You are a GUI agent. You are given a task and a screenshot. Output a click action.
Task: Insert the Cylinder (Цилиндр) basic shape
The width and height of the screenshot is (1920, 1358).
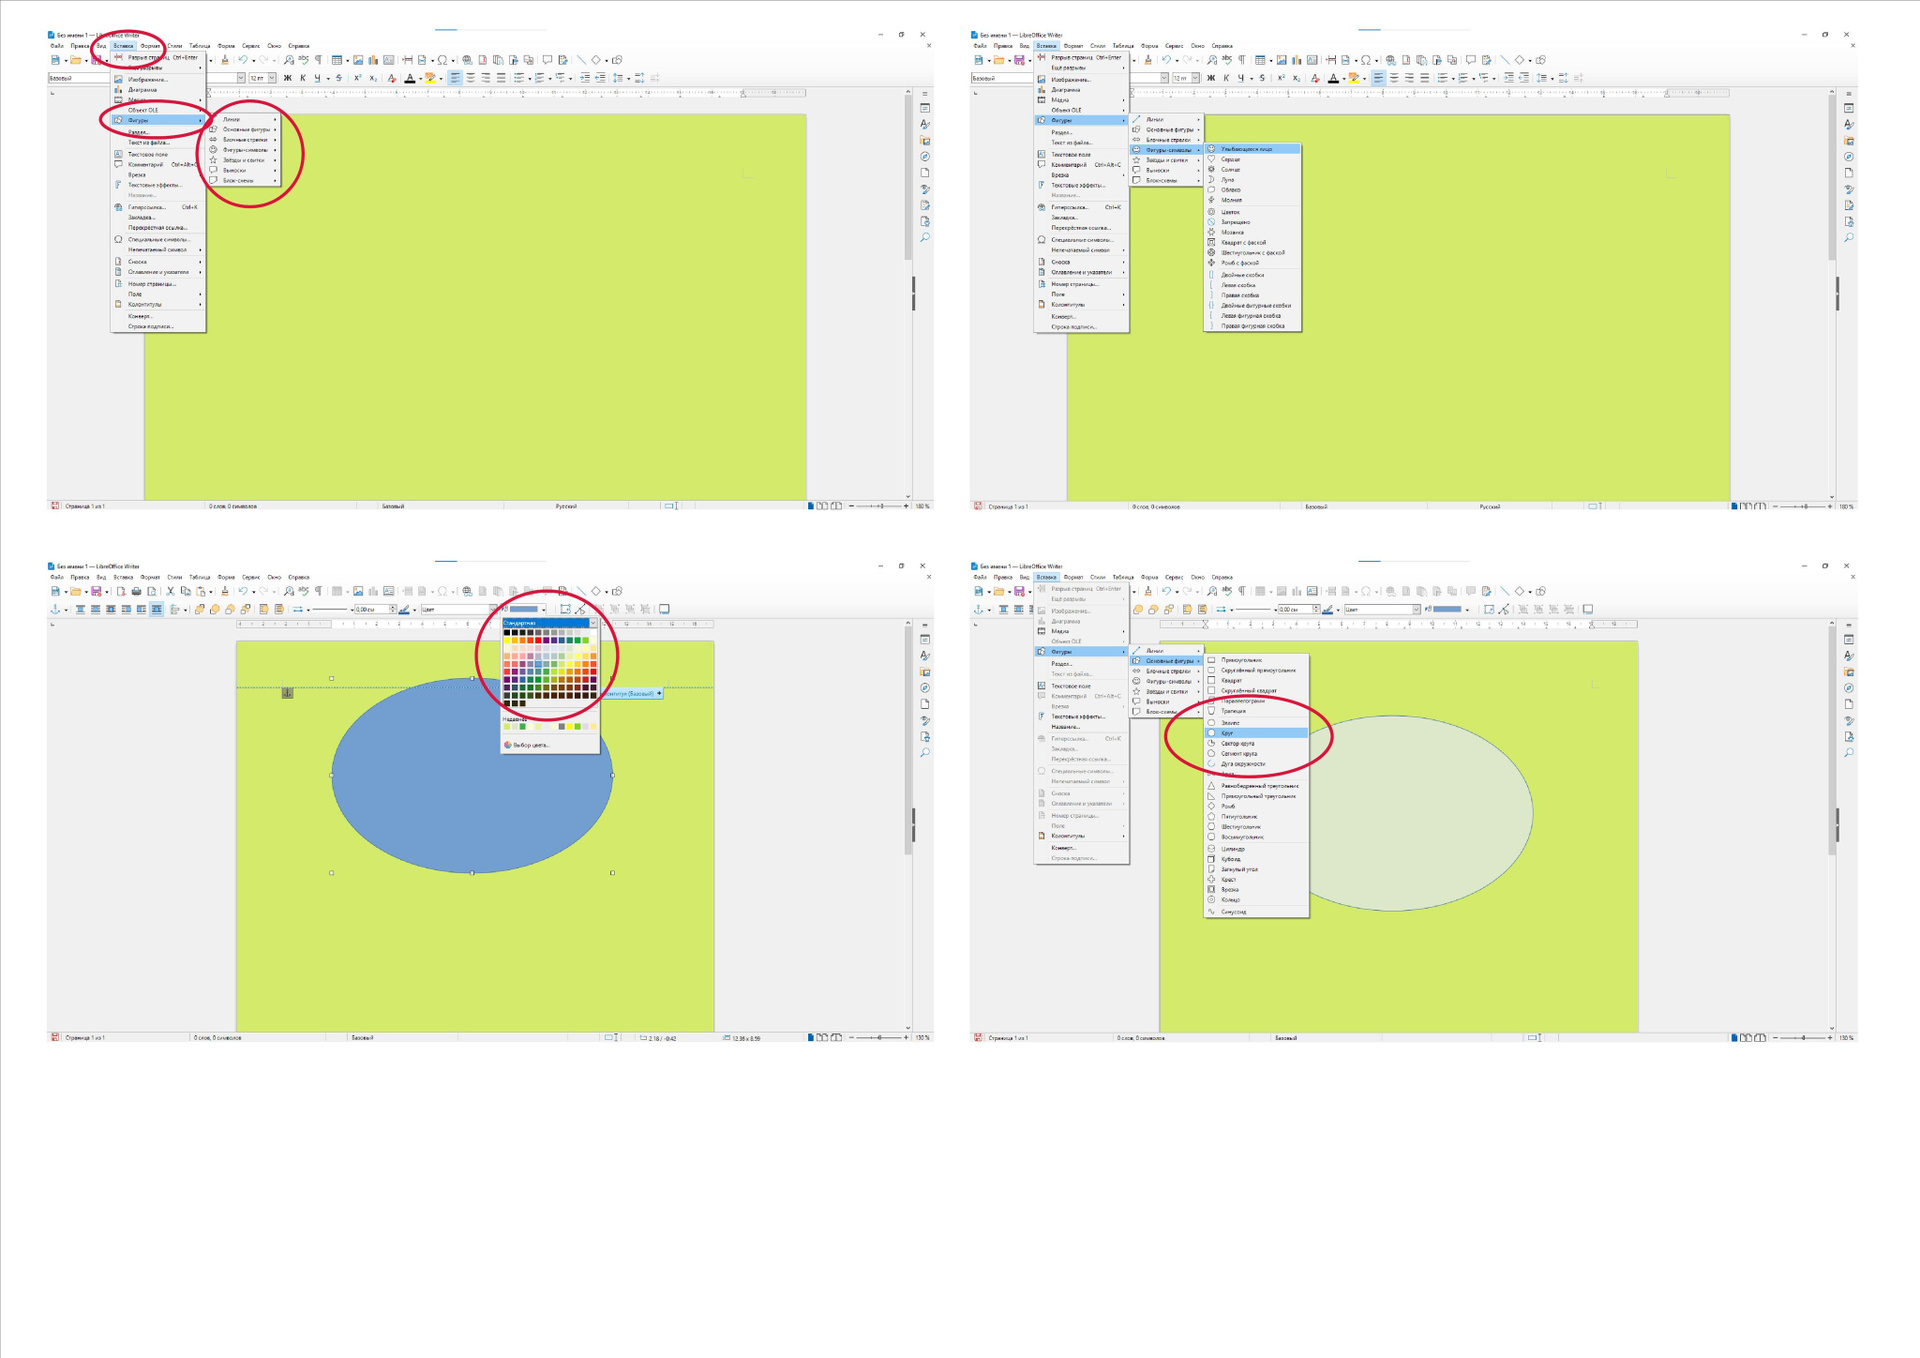[1232, 848]
